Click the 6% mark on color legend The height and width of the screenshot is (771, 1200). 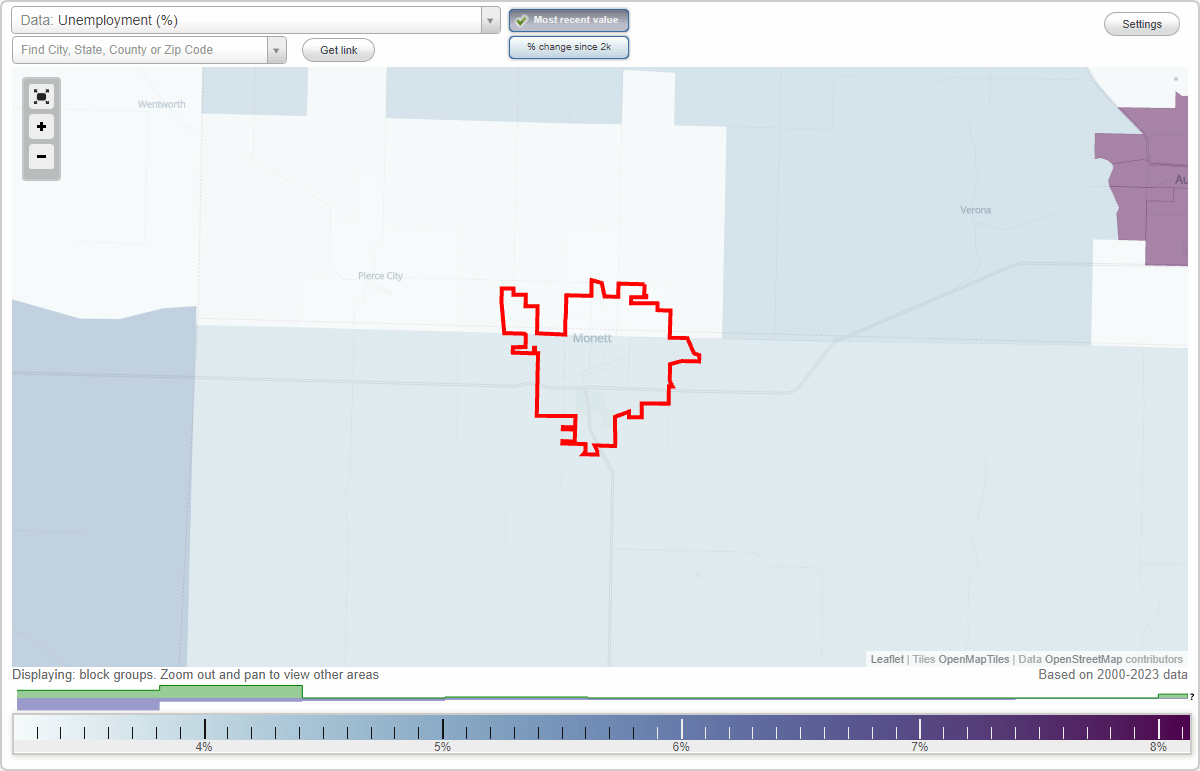pyautogui.click(x=681, y=747)
